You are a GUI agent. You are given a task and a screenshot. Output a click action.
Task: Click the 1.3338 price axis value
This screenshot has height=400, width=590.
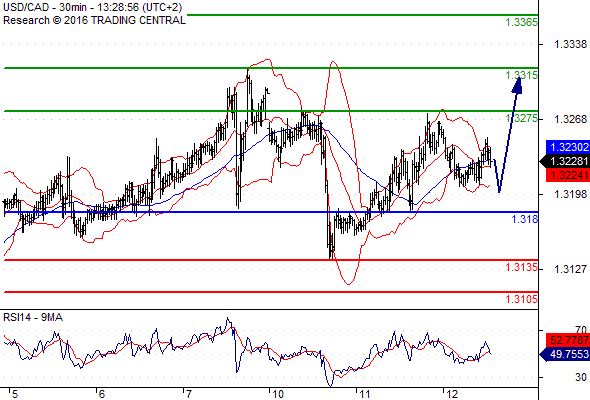[570, 44]
